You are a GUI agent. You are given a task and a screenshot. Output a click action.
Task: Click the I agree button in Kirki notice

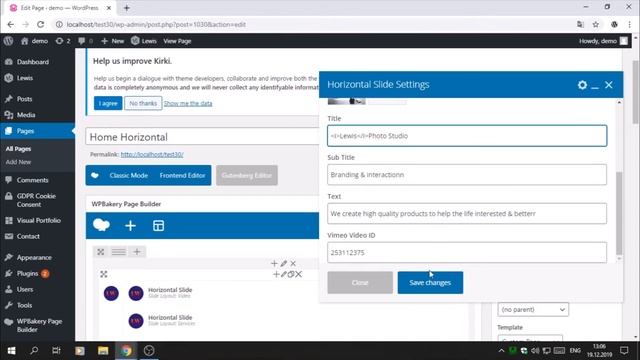(x=108, y=103)
